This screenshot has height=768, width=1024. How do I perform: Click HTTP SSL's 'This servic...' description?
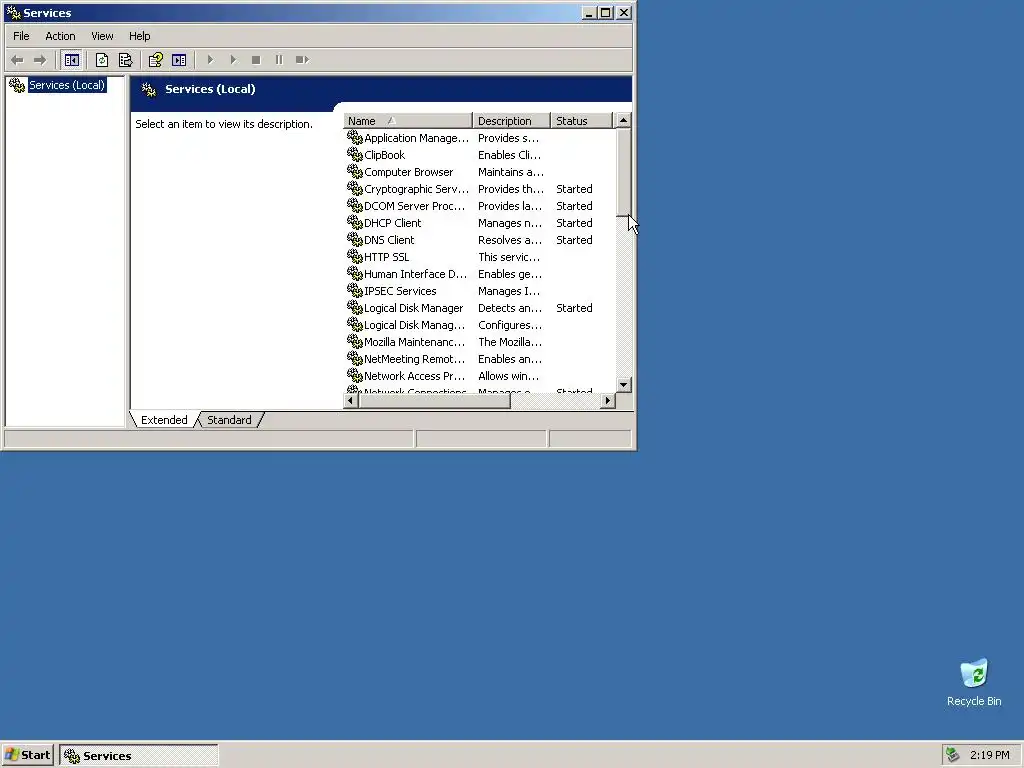pos(509,257)
